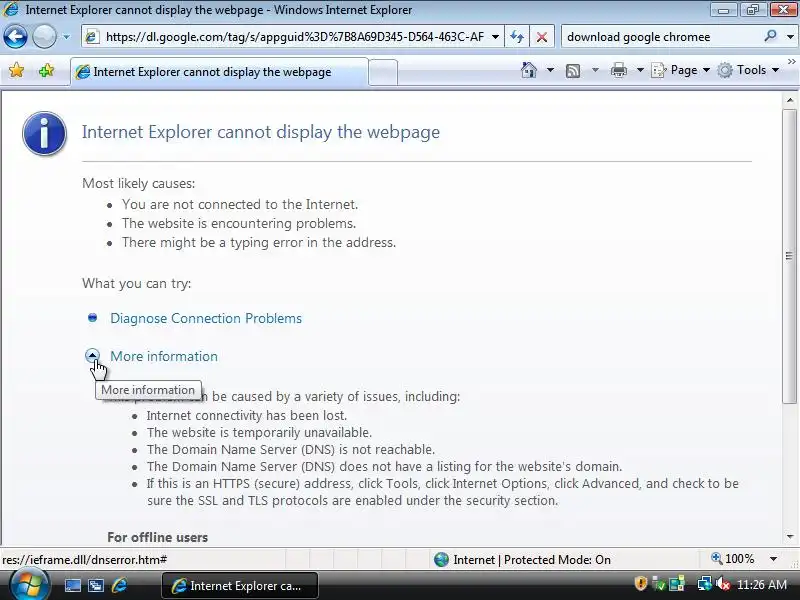Collapse the More information arrow toggle
The width and height of the screenshot is (800, 600).
click(x=92, y=356)
